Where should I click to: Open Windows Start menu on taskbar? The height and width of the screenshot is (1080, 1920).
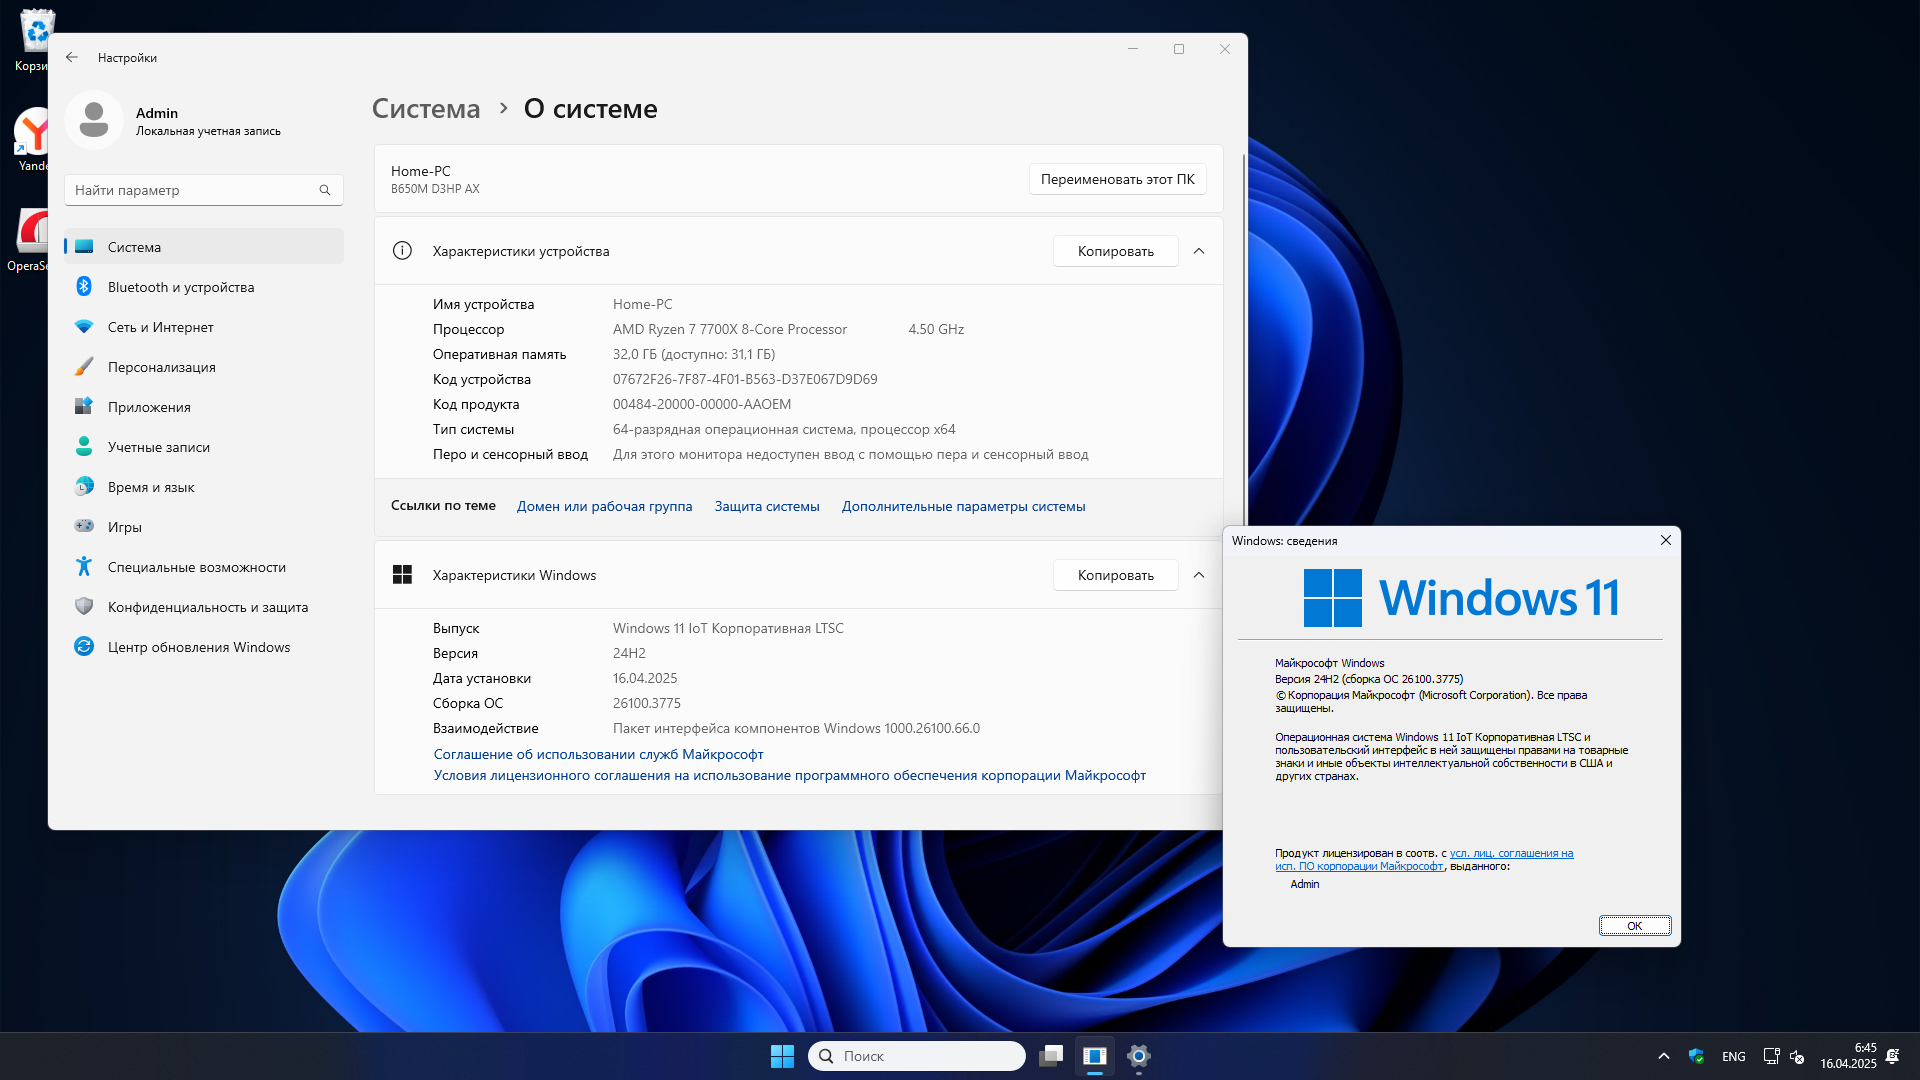[782, 1056]
